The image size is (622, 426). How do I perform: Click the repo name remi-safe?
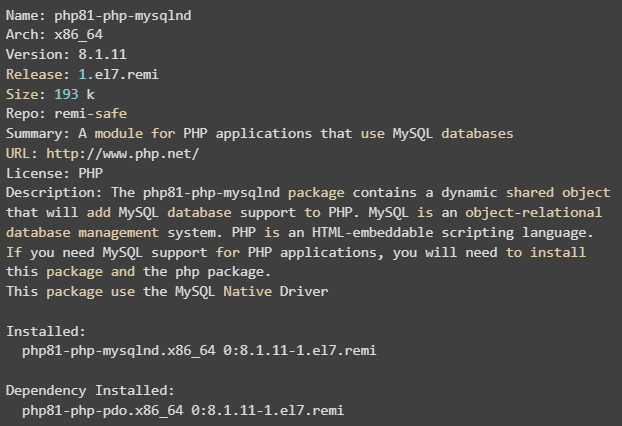87,114
